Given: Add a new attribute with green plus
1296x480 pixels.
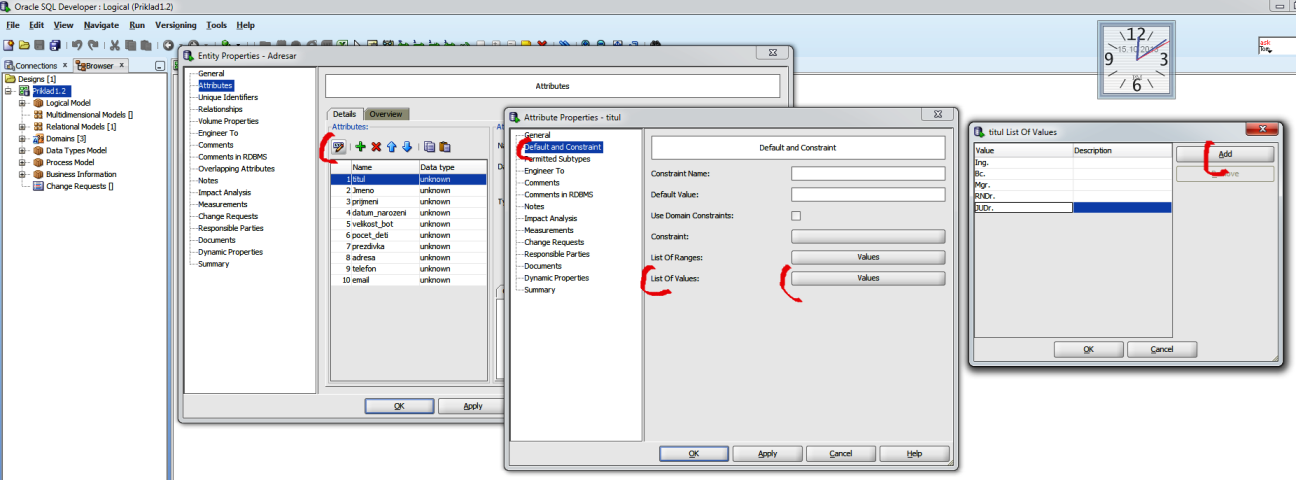Looking at the screenshot, I should tap(360, 147).
